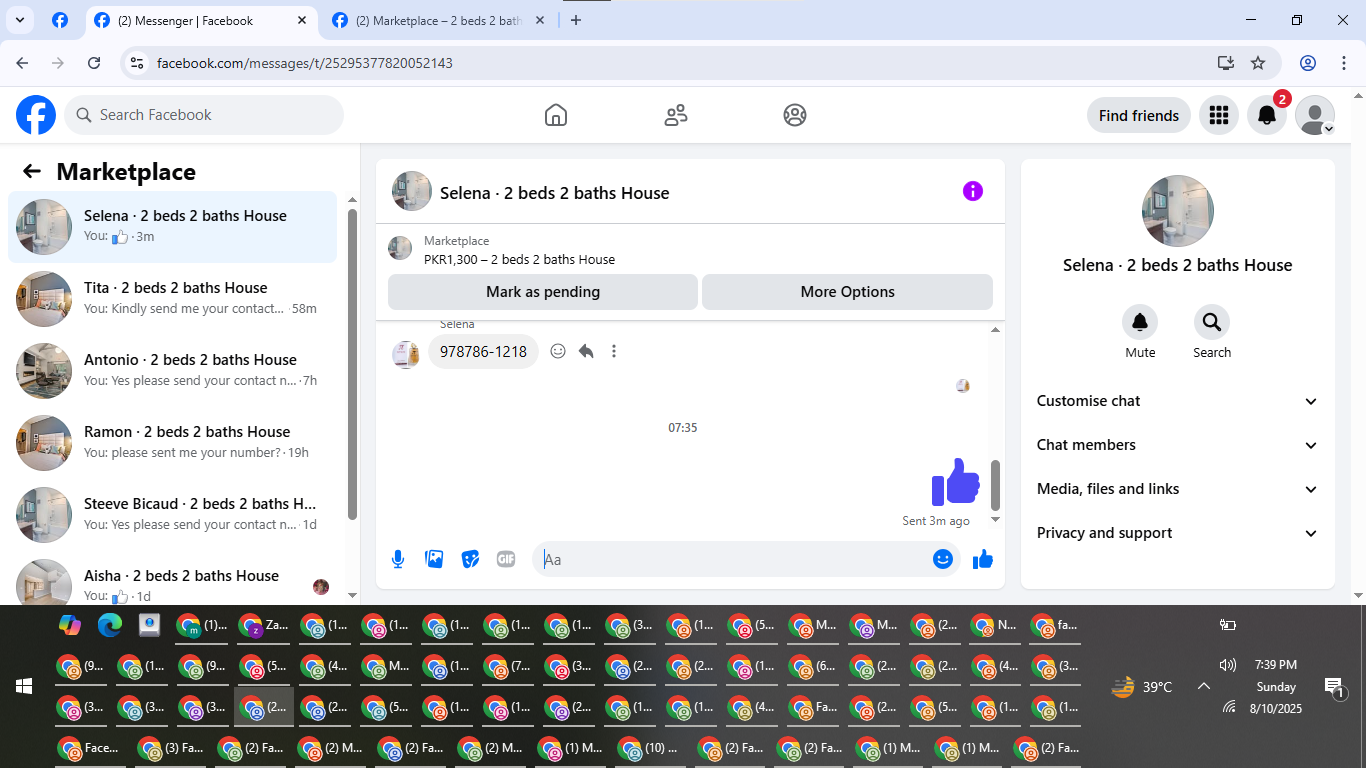Open Chrome tab search dropdown arrow

click(x=20, y=20)
